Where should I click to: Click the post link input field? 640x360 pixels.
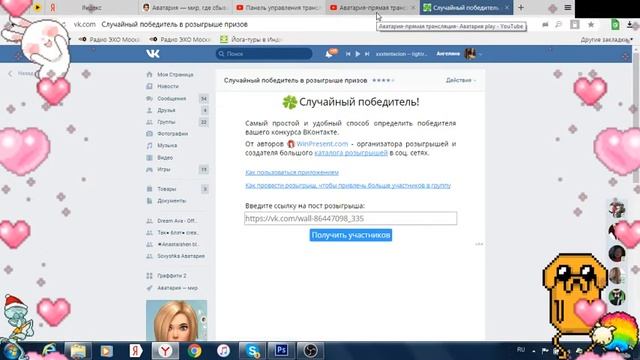(x=351, y=218)
